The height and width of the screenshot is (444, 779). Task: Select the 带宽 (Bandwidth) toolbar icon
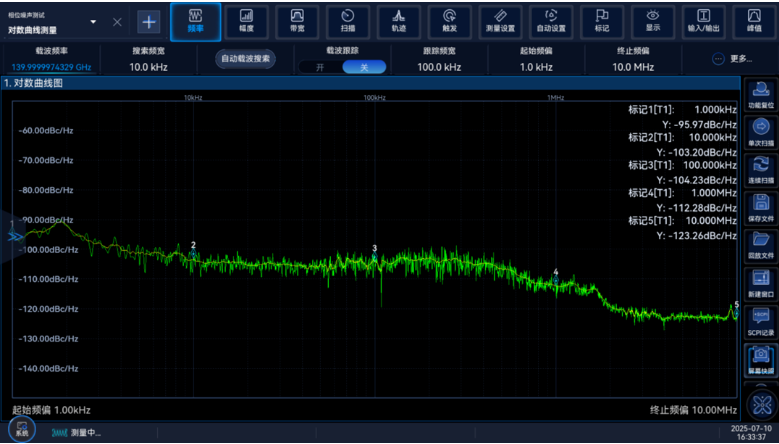pyautogui.click(x=297, y=21)
